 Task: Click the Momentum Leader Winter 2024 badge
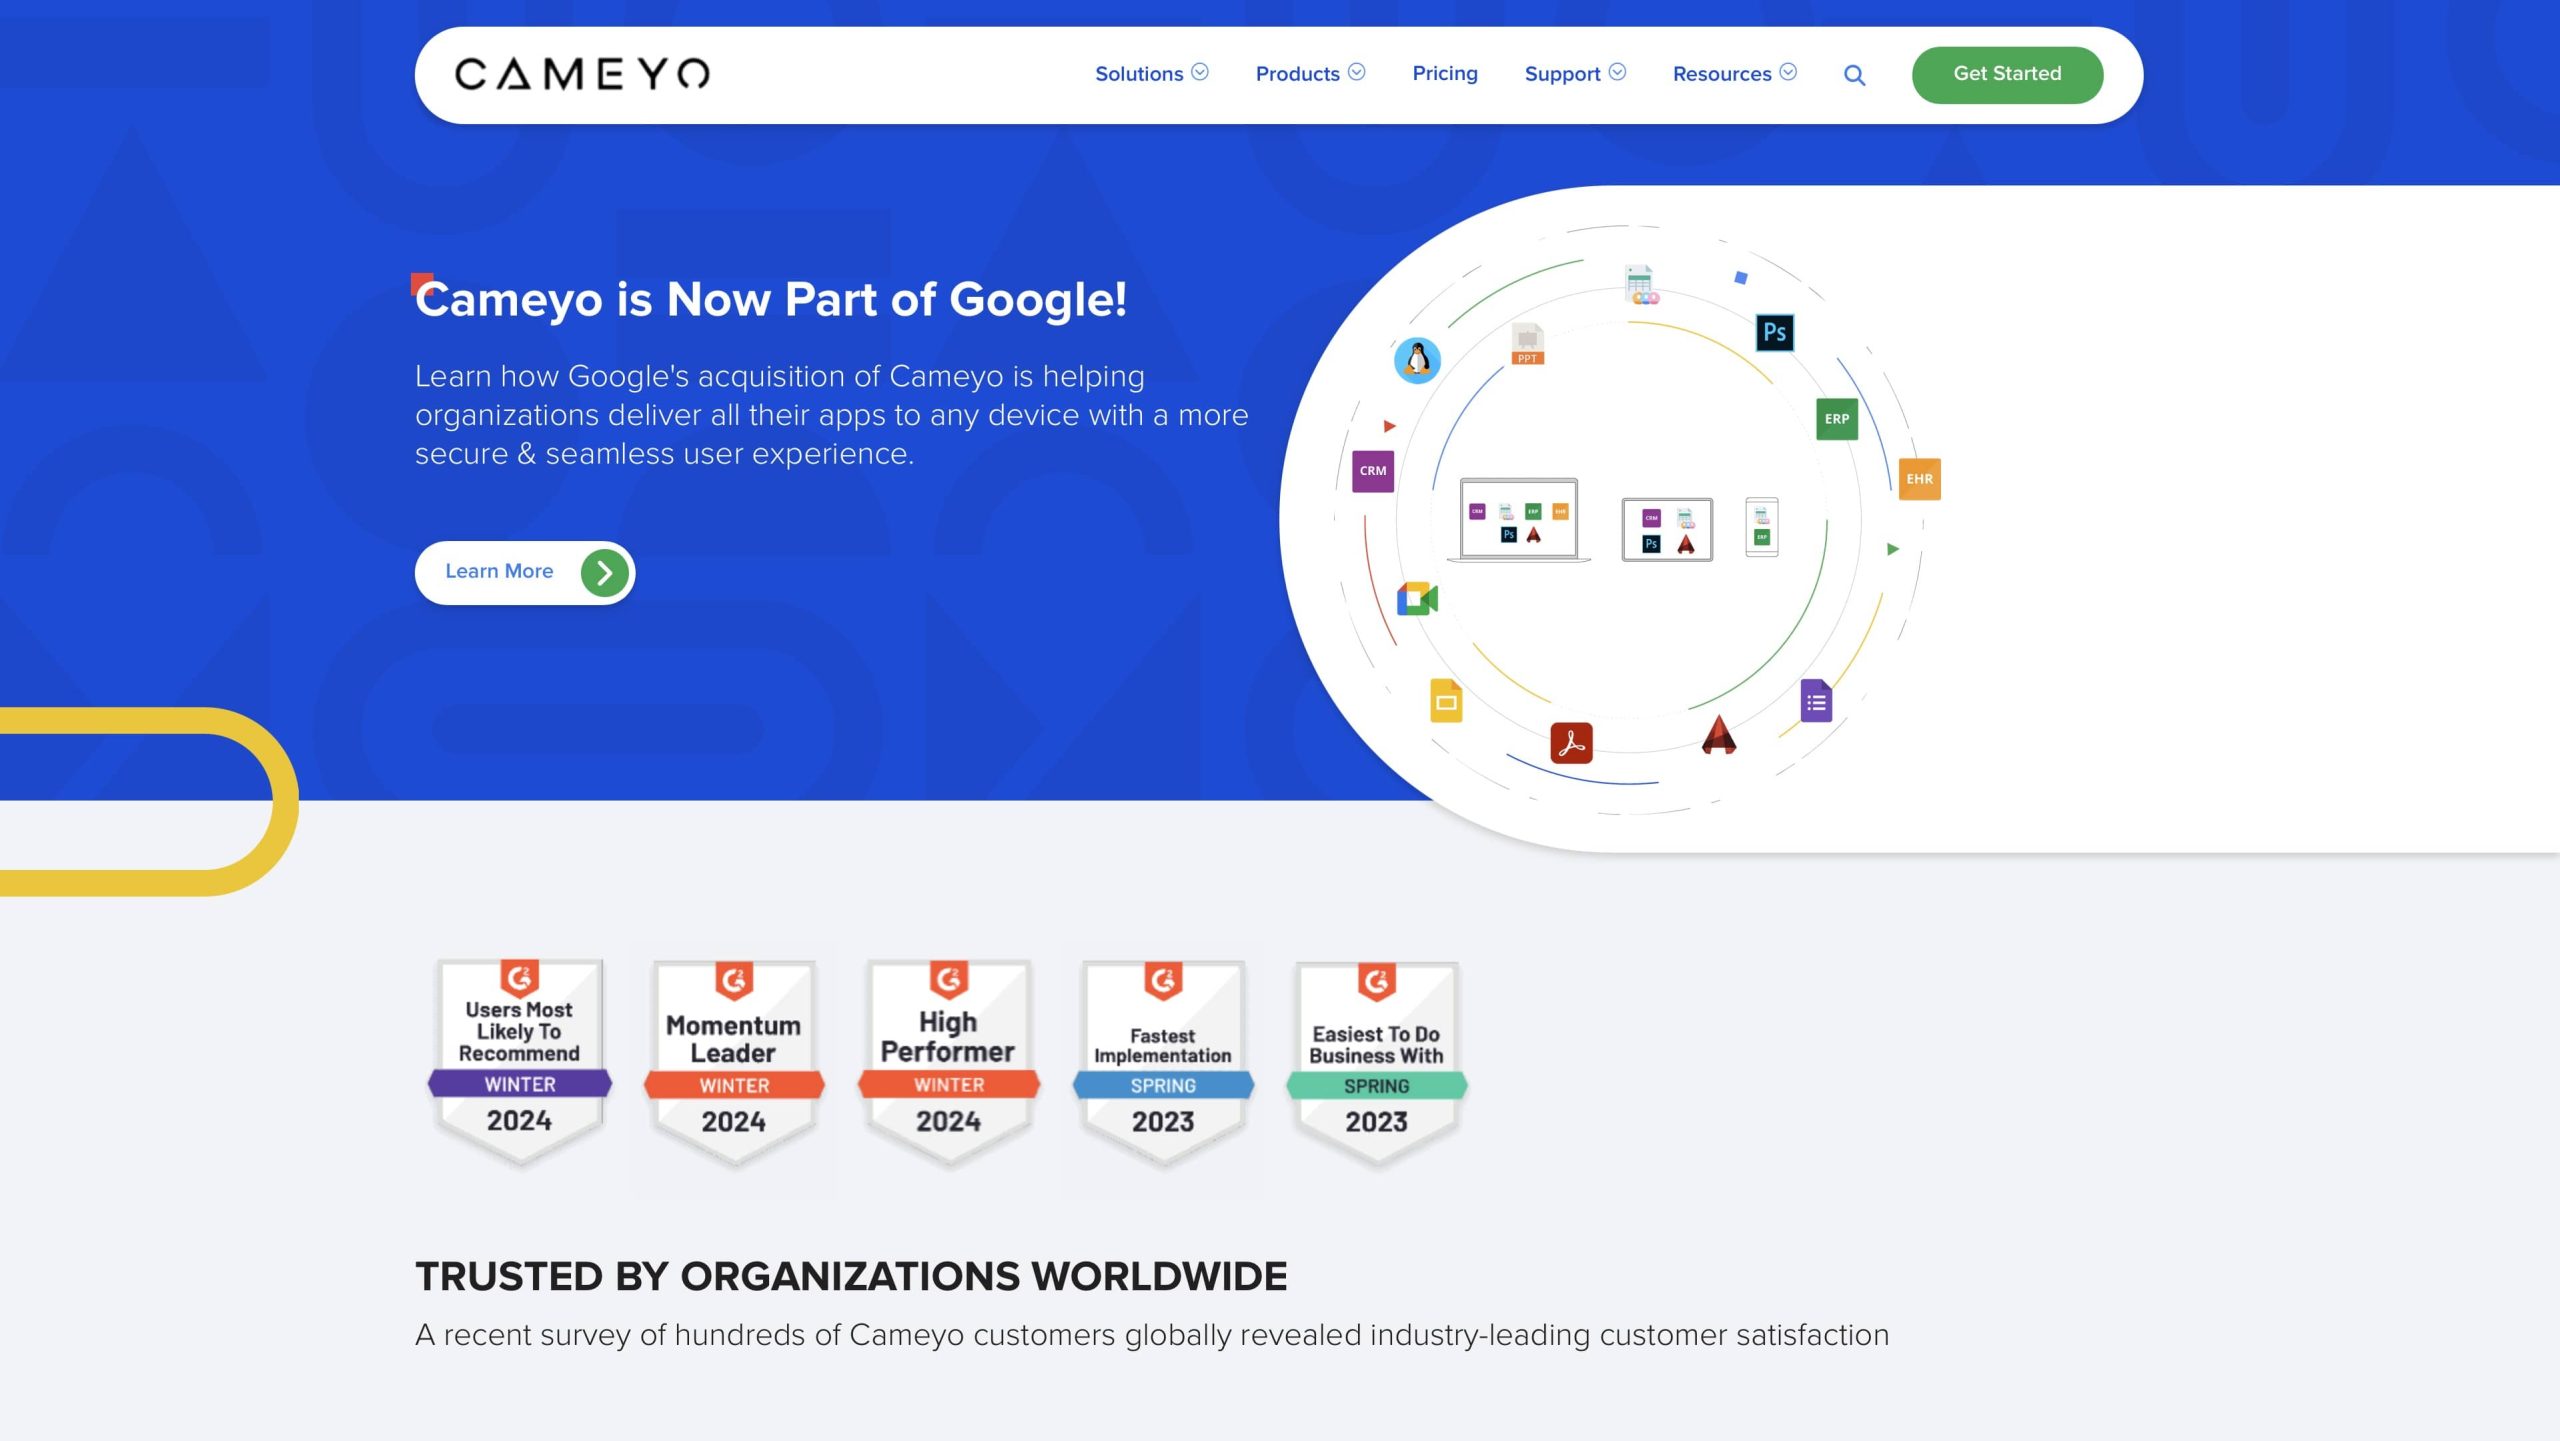coord(734,1062)
